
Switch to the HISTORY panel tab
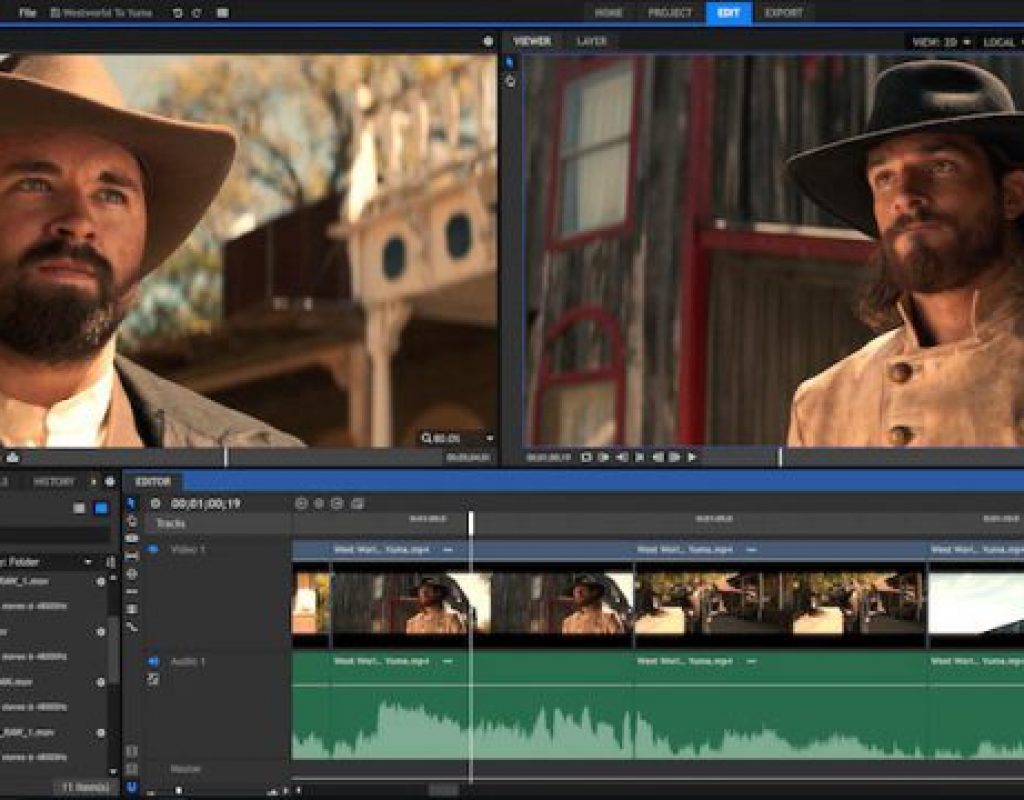point(54,481)
